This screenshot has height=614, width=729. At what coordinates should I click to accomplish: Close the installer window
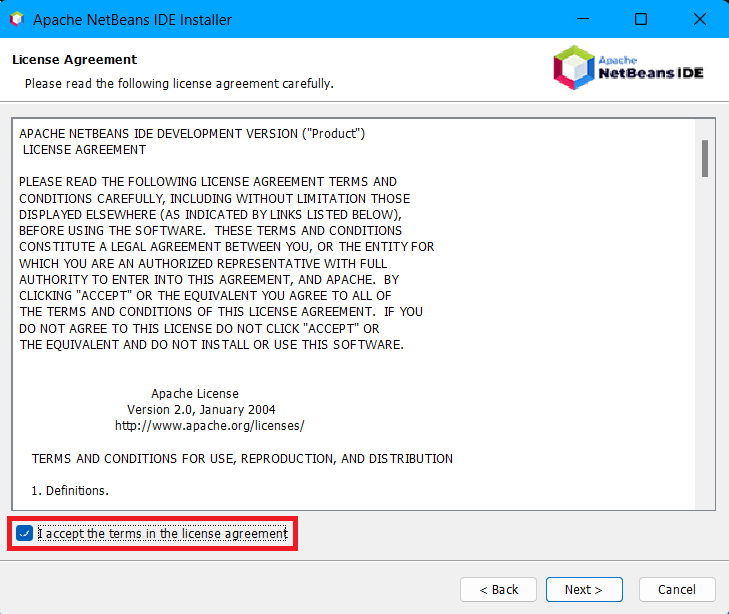click(699, 19)
